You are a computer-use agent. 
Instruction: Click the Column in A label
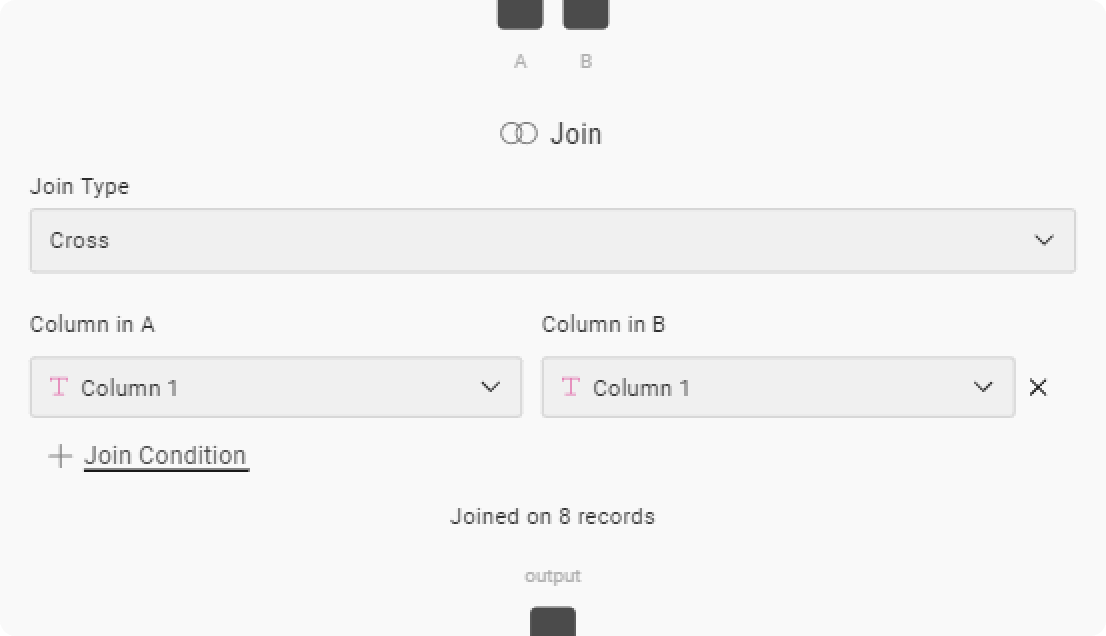click(92, 324)
